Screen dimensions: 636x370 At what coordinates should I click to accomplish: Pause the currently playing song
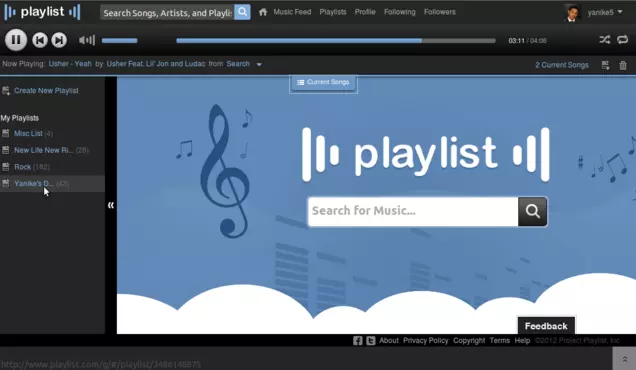point(16,40)
